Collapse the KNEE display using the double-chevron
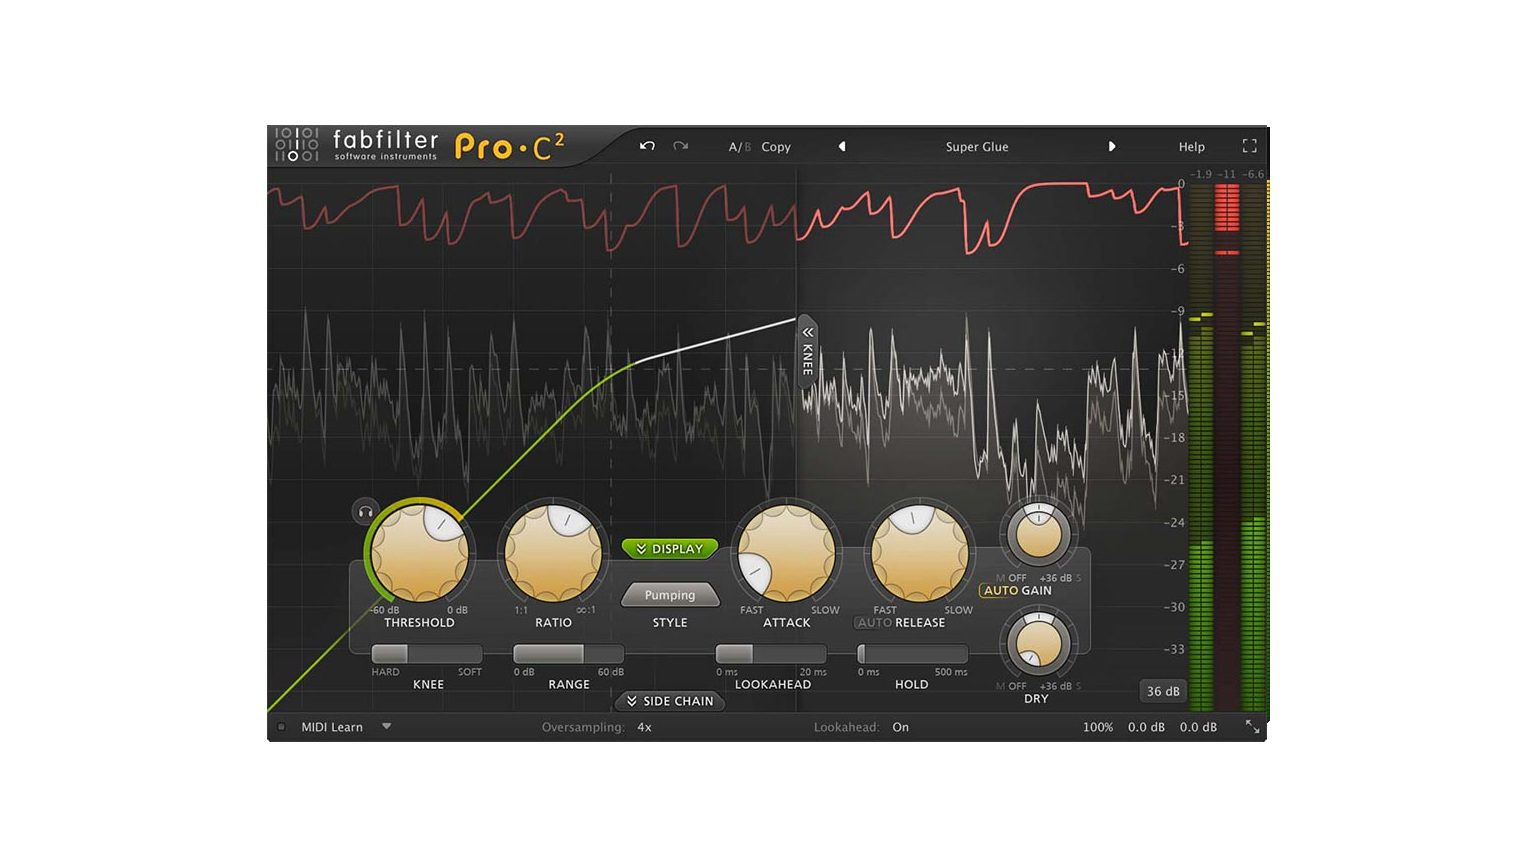The width and height of the screenshot is (1540, 850). pyautogui.click(x=806, y=335)
